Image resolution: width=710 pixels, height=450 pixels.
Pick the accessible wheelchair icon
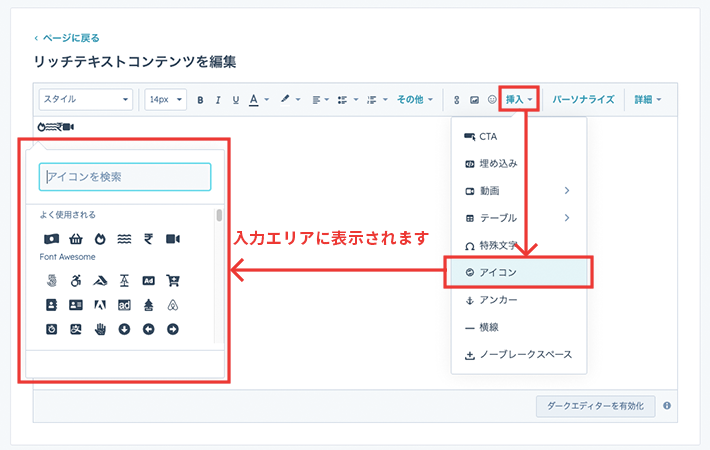click(76, 281)
